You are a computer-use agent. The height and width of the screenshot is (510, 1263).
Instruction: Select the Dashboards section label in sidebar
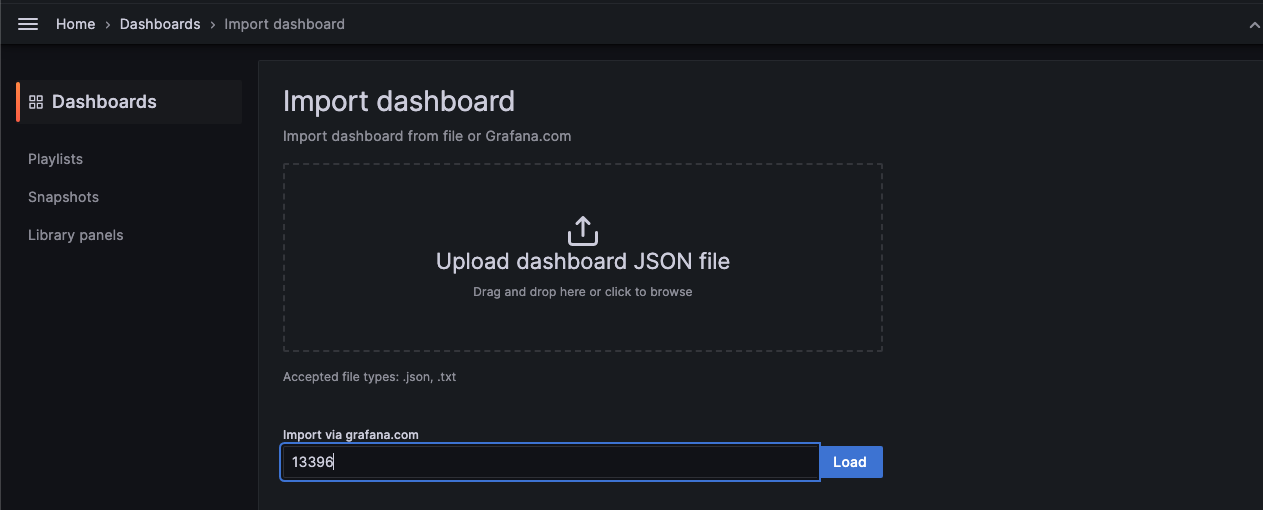tap(104, 102)
